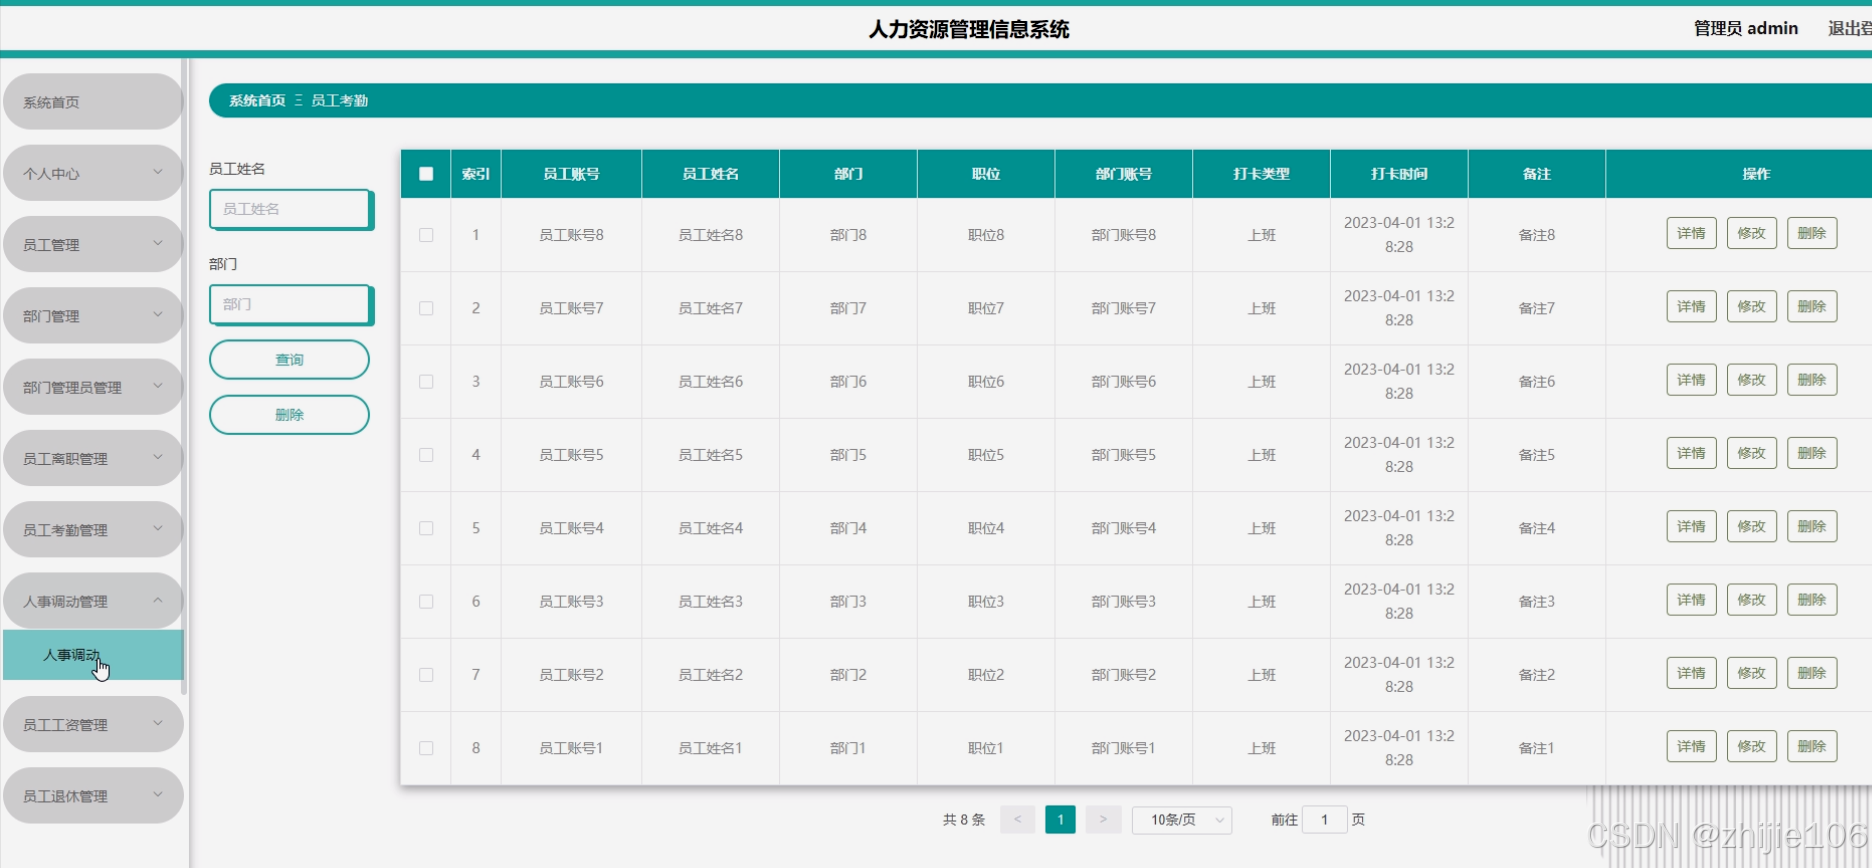Check the row with 员工账号4
Screen dimensions: 1872x868
[426, 528]
